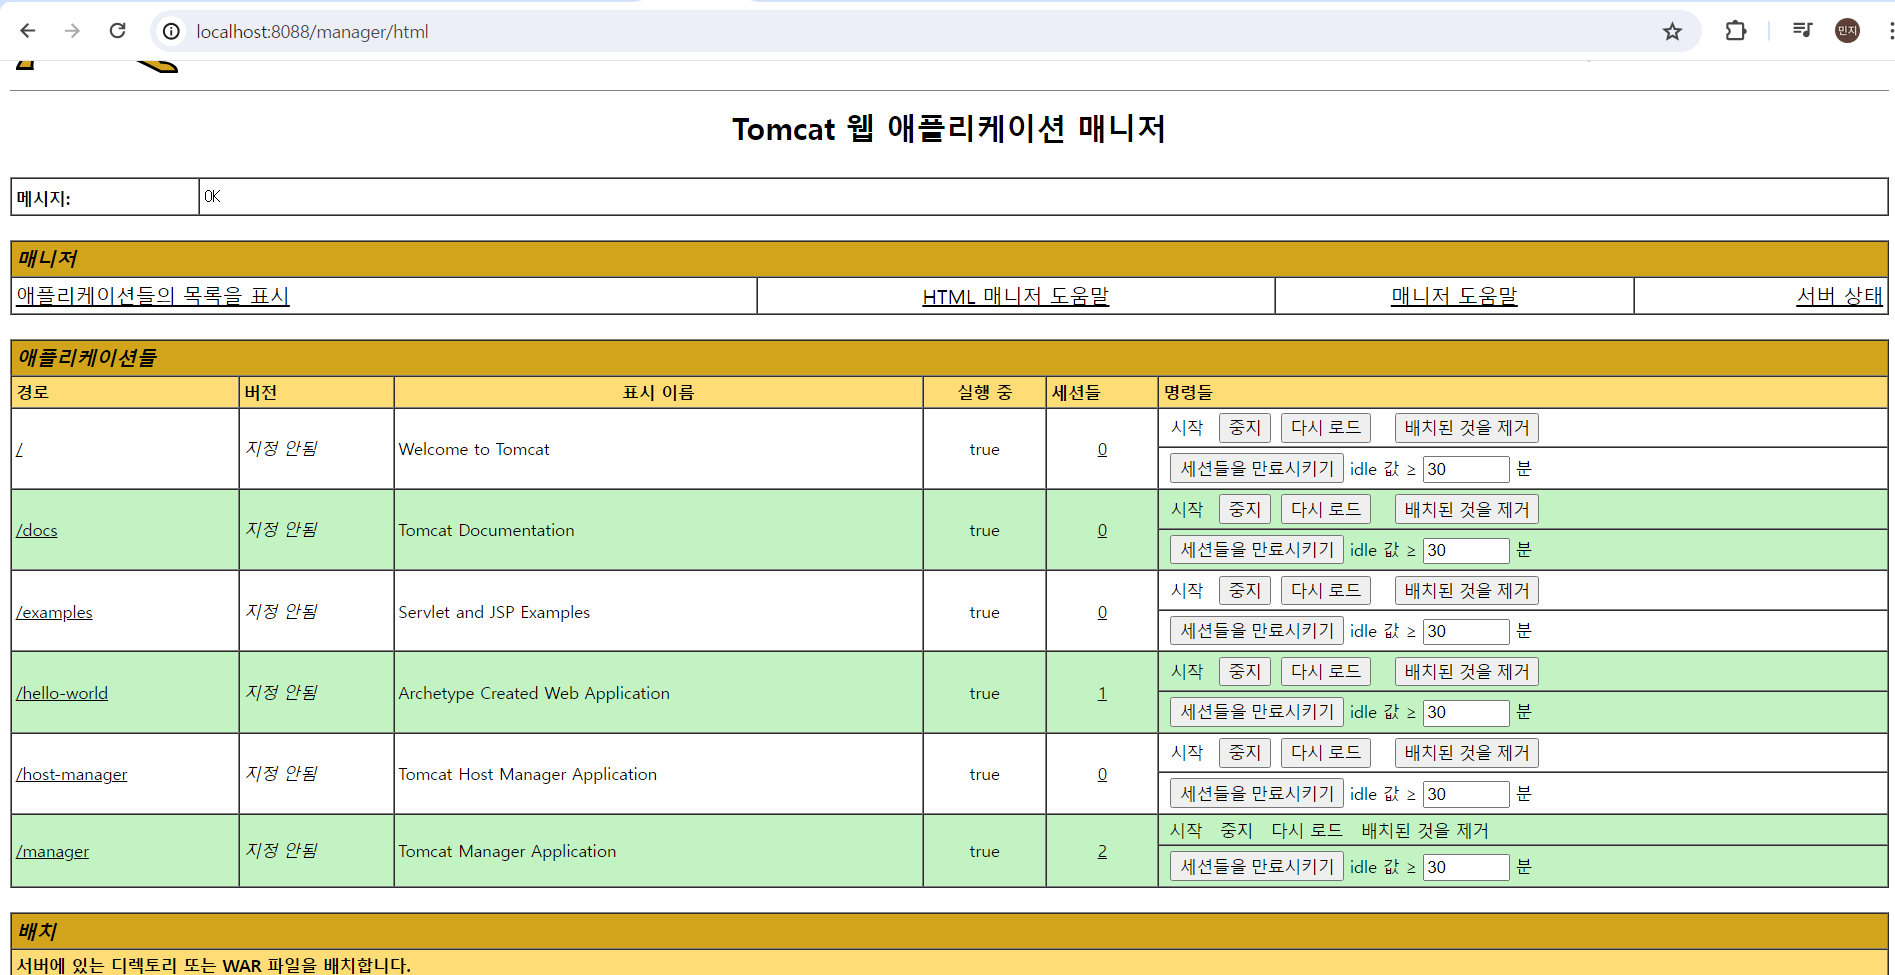Bookmark this page with the star icon

point(1672,32)
